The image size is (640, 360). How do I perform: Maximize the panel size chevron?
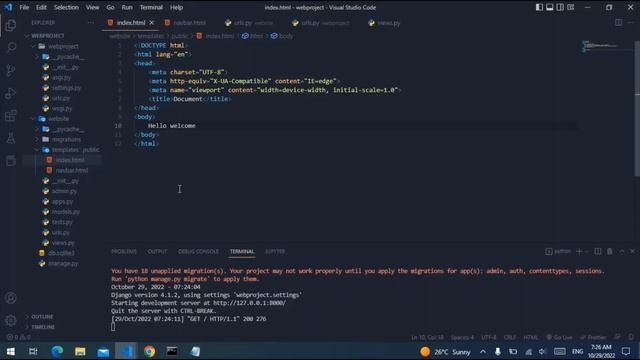[622, 251]
